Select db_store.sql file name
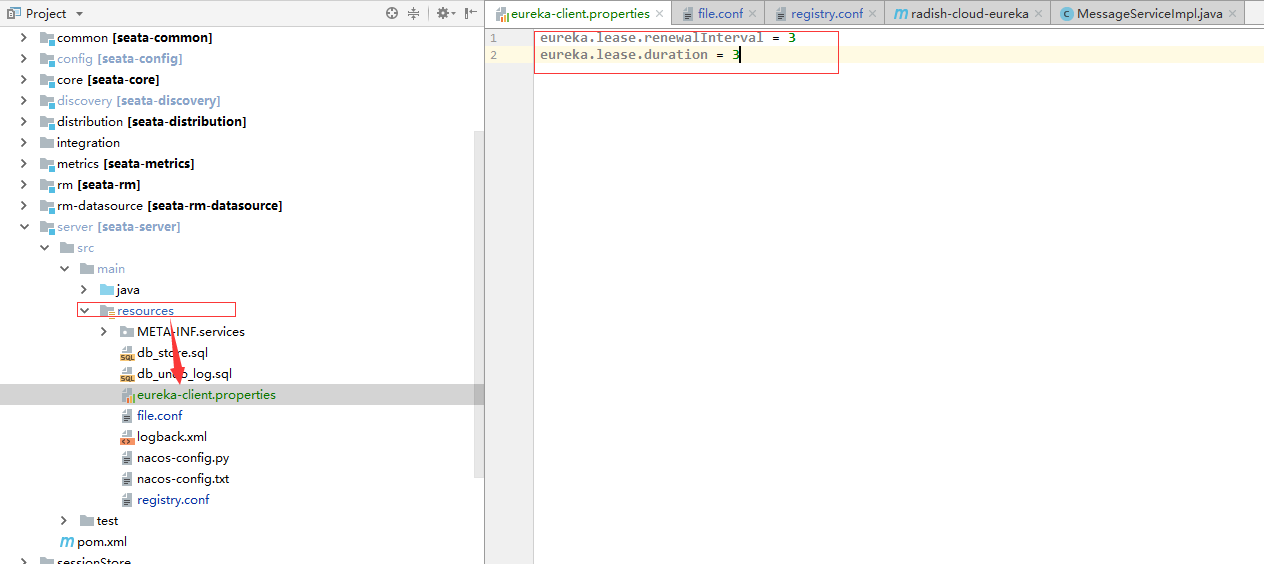Viewport: 1264px width, 564px height. (172, 352)
